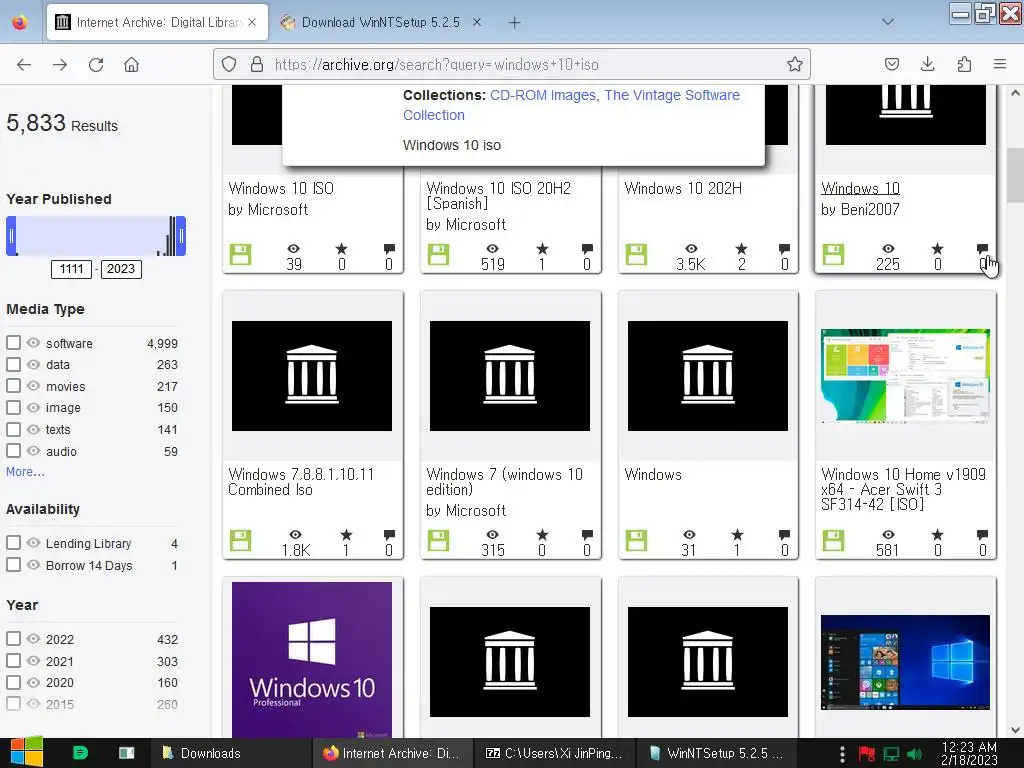Click reviews bubble on Windows 7 windows 10 edition card

(x=587, y=535)
